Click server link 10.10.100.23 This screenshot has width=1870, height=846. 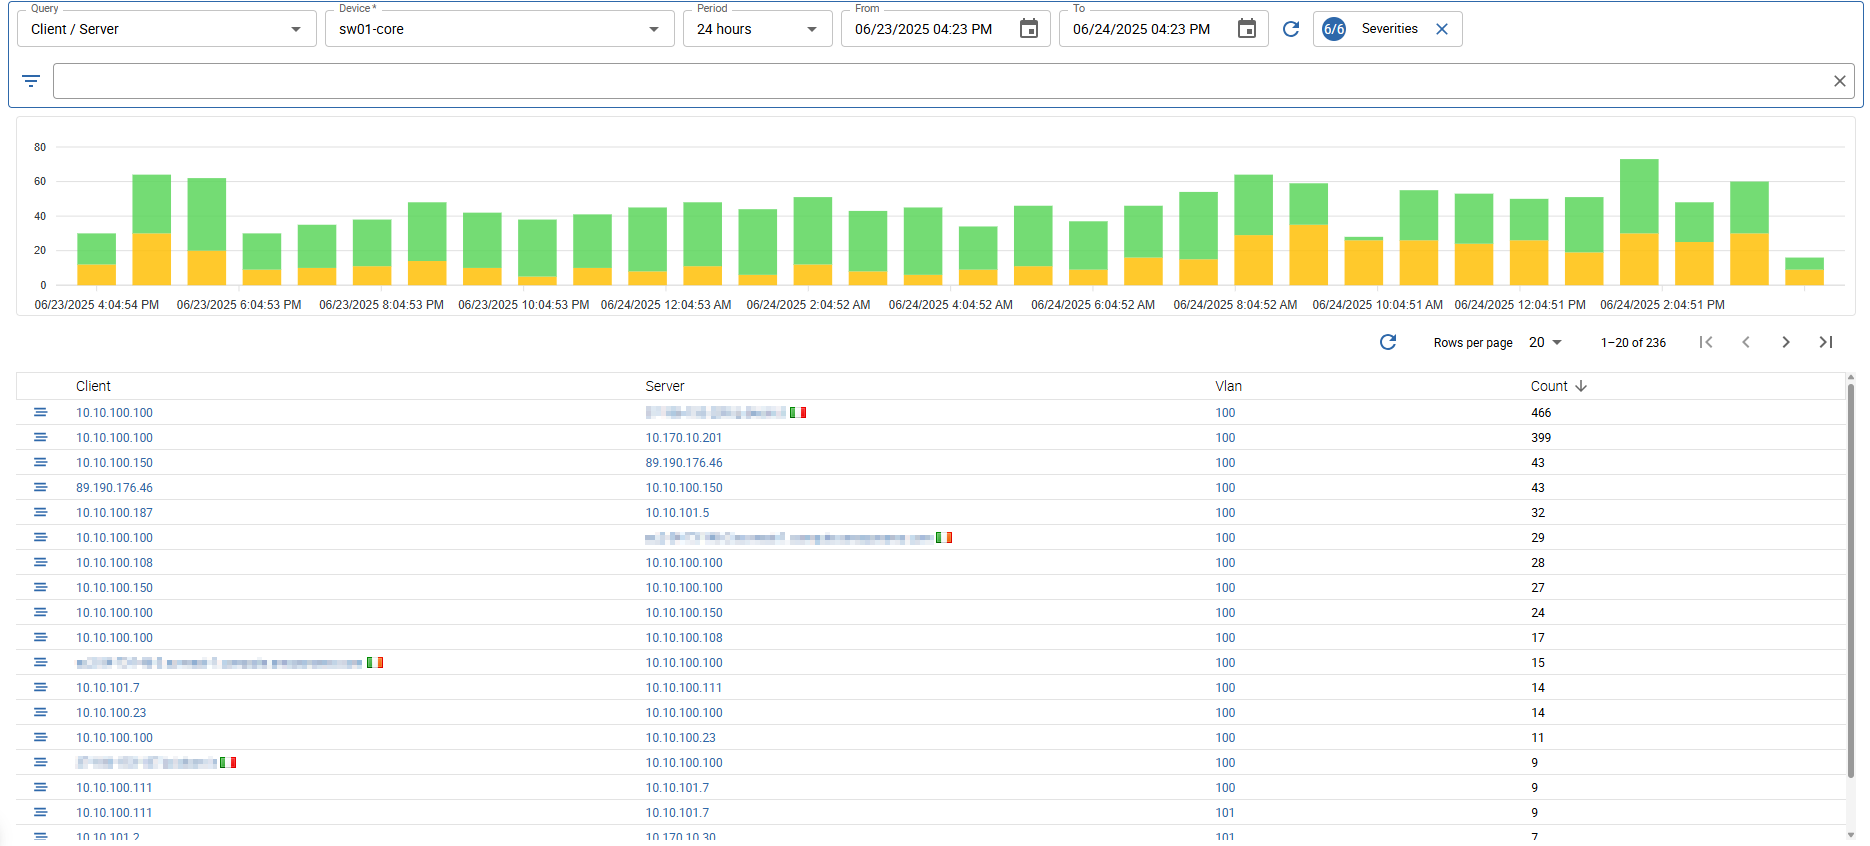tap(680, 738)
